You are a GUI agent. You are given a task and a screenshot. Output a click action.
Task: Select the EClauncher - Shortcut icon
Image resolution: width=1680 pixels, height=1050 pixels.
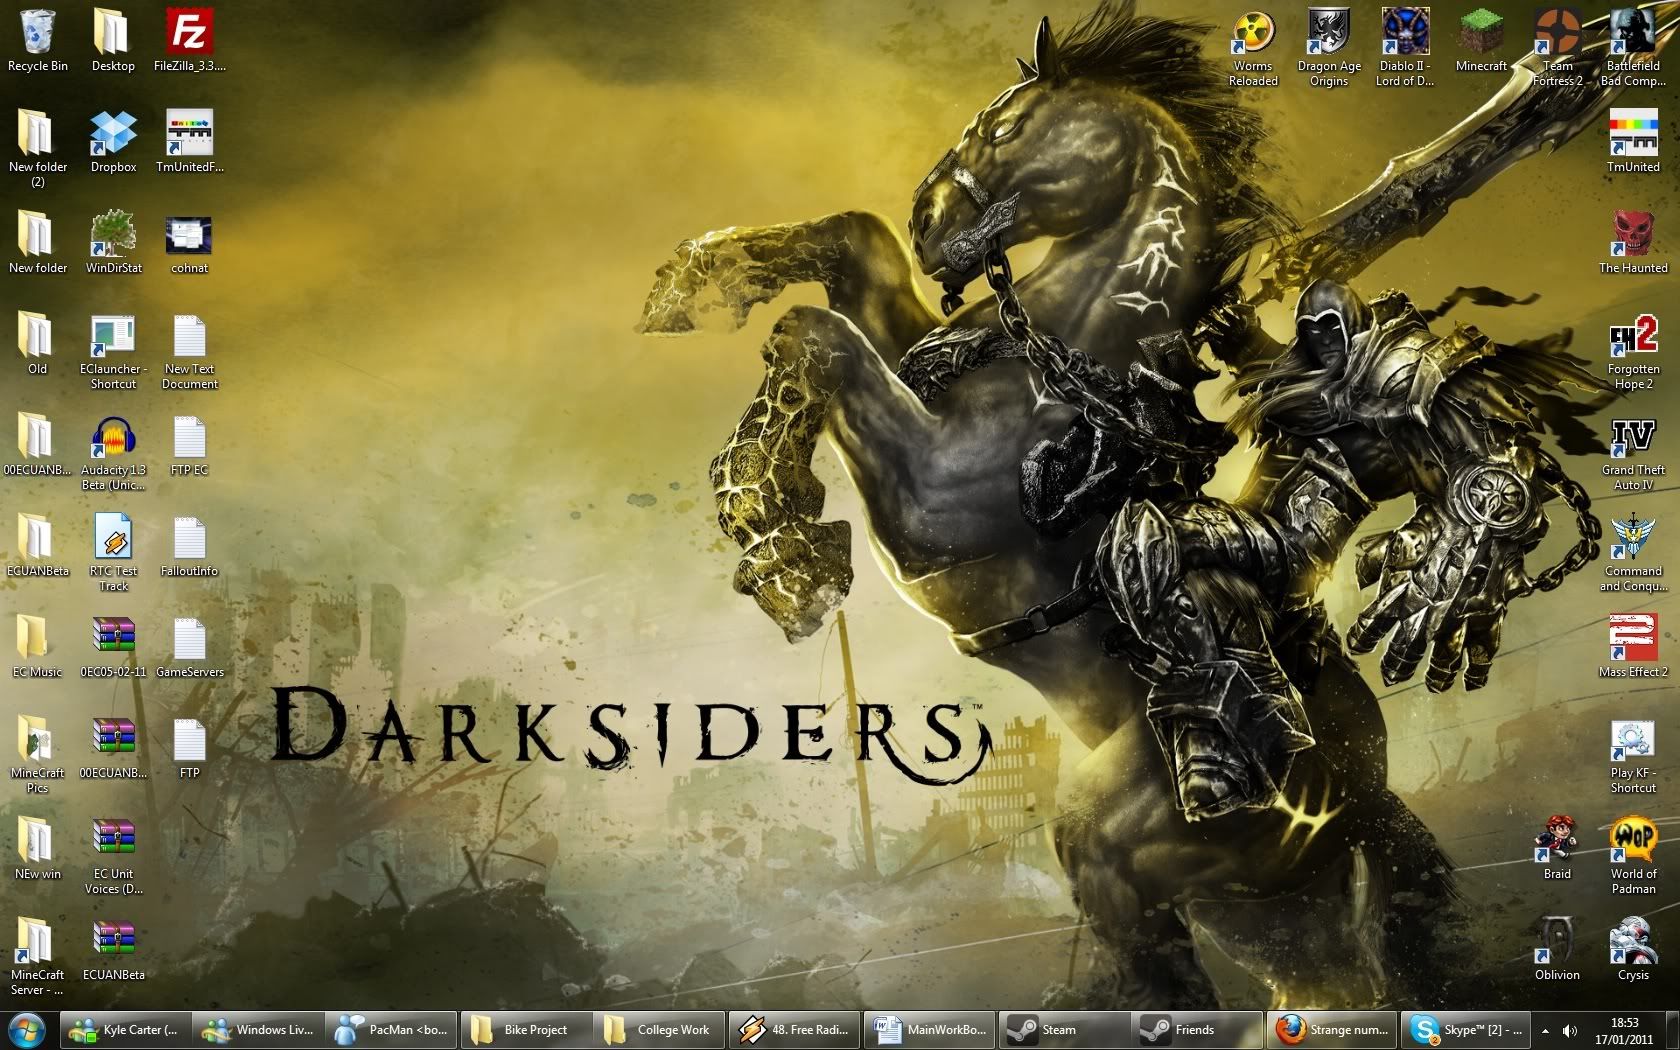(113, 351)
